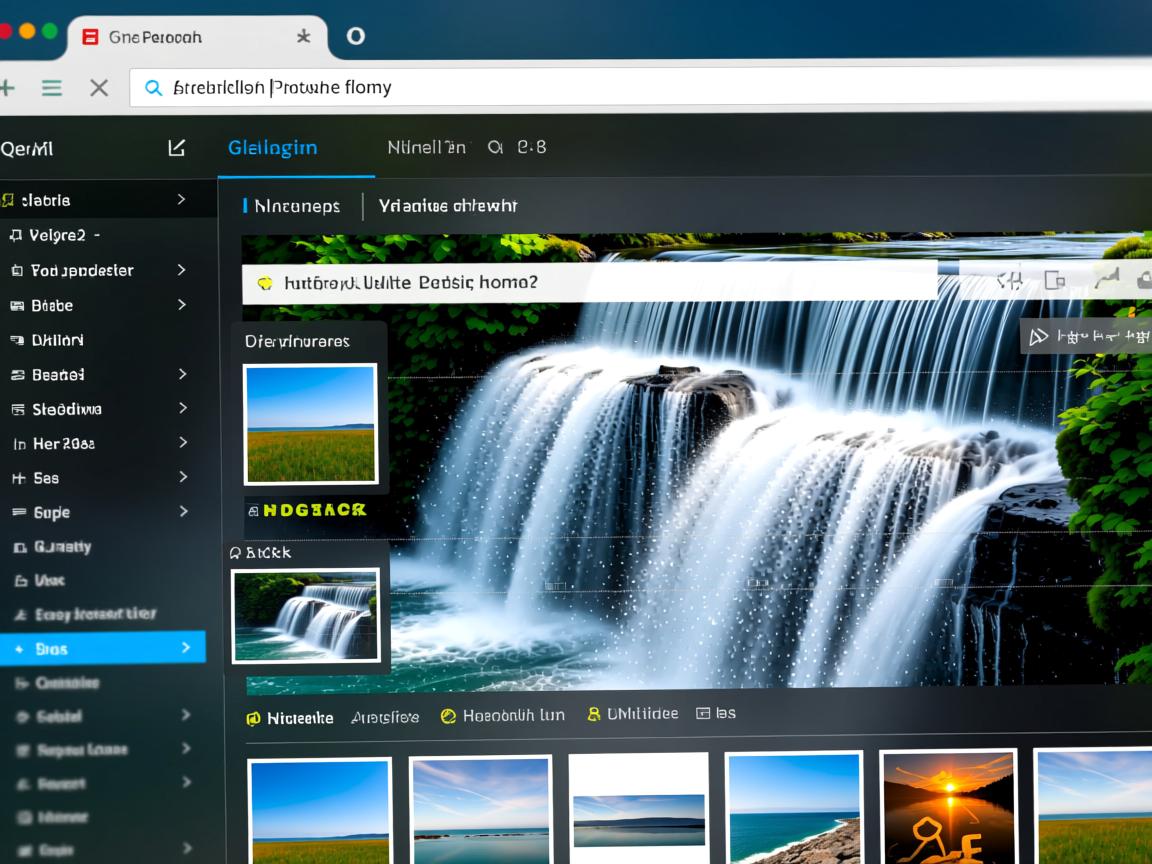Switch to the Glielogim tab

pyautogui.click(x=272, y=148)
